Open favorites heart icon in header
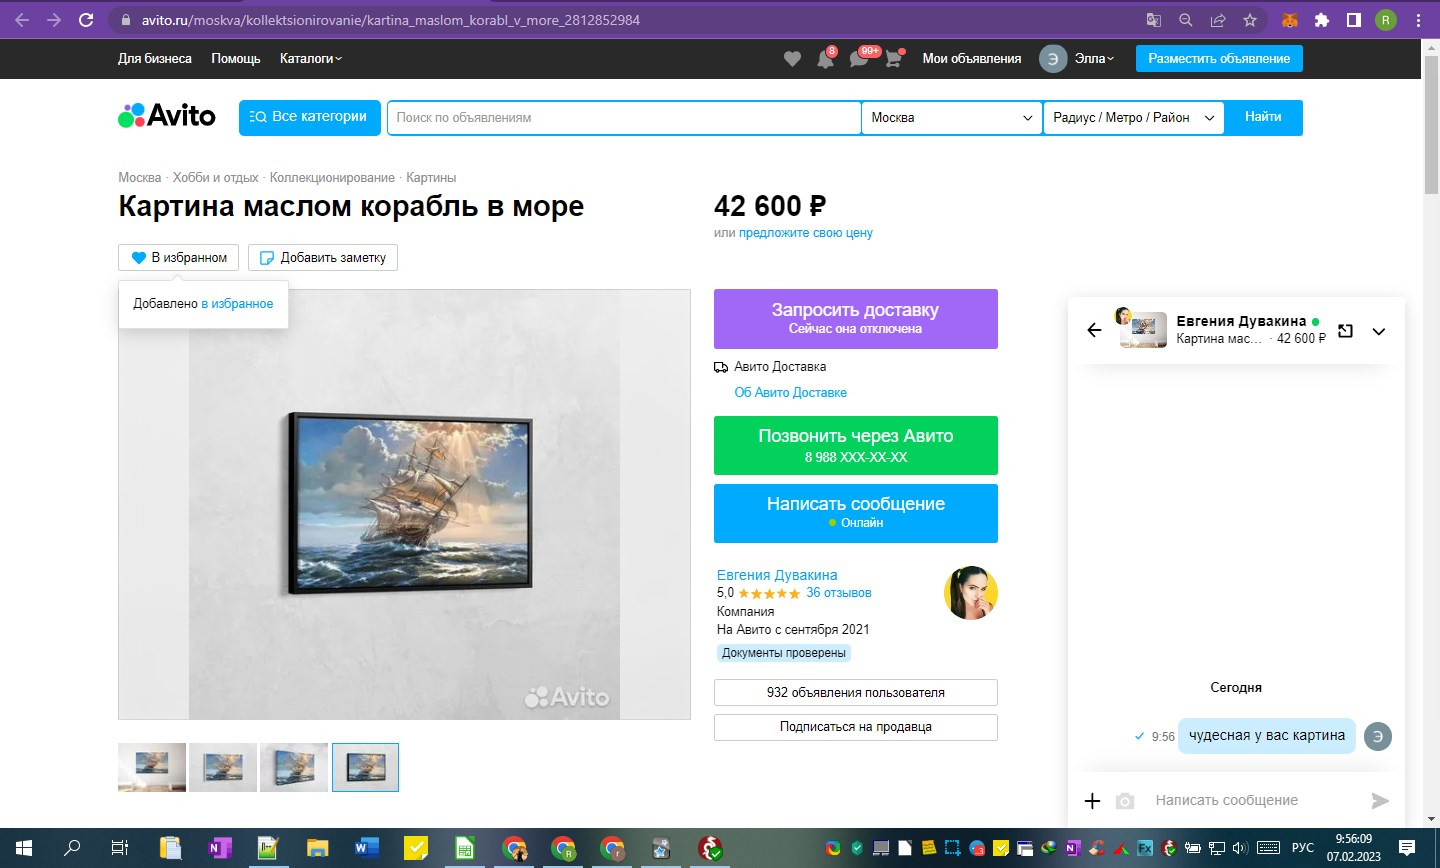This screenshot has height=868, width=1440. pos(792,59)
